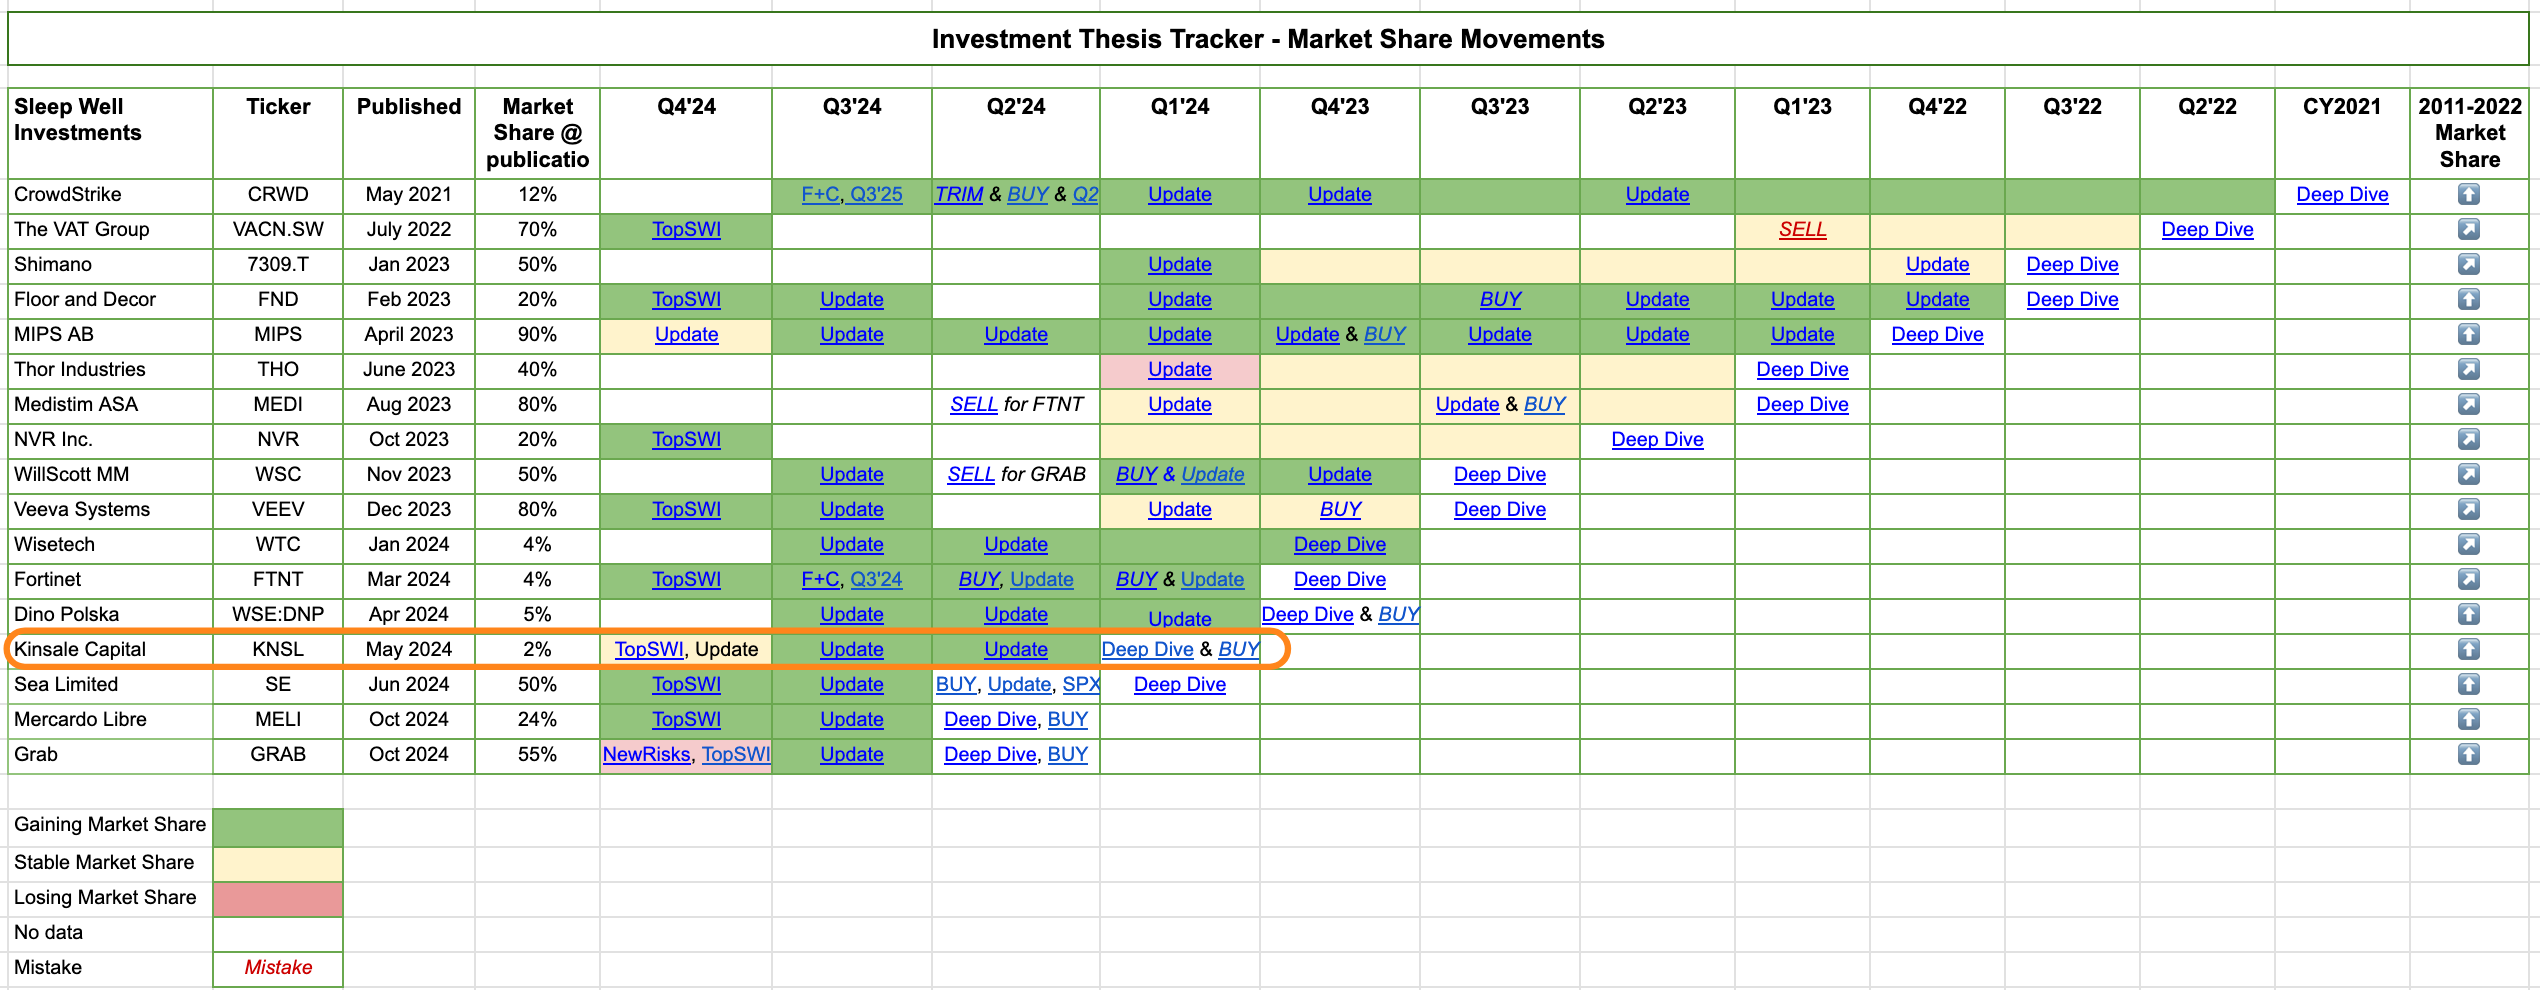Open Veeva Systems BUY link in Q4'23
Screen dimensions: 2540x990
coord(1340,510)
